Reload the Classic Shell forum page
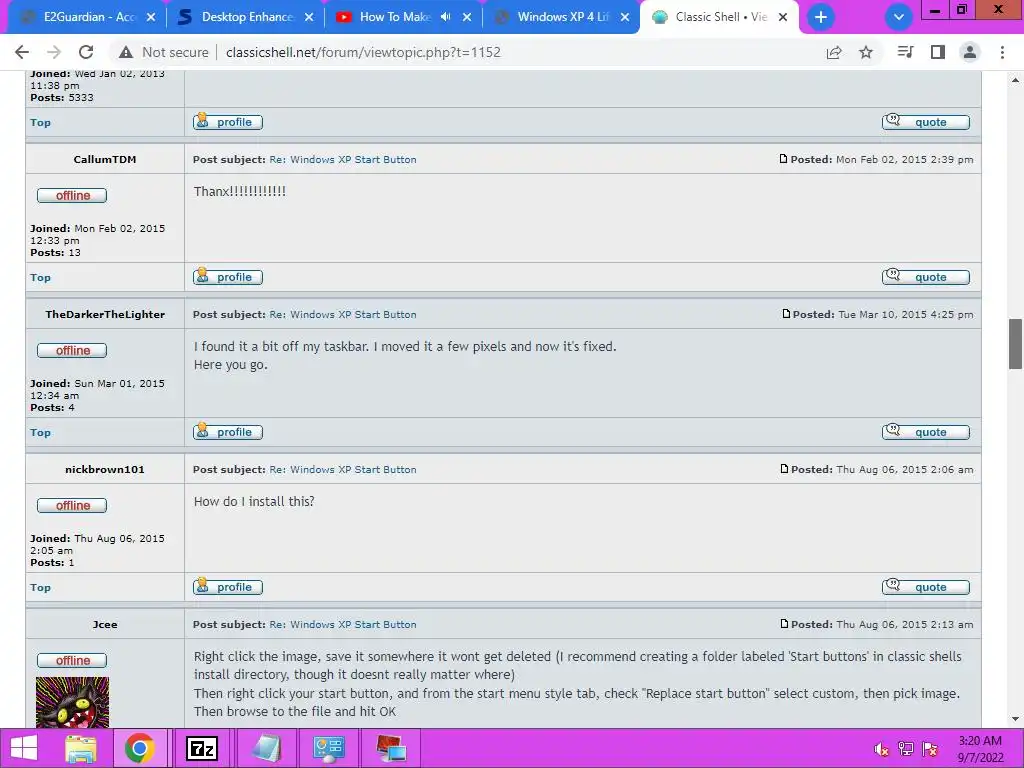Screen dimensions: 1024x768 [x=86, y=52]
